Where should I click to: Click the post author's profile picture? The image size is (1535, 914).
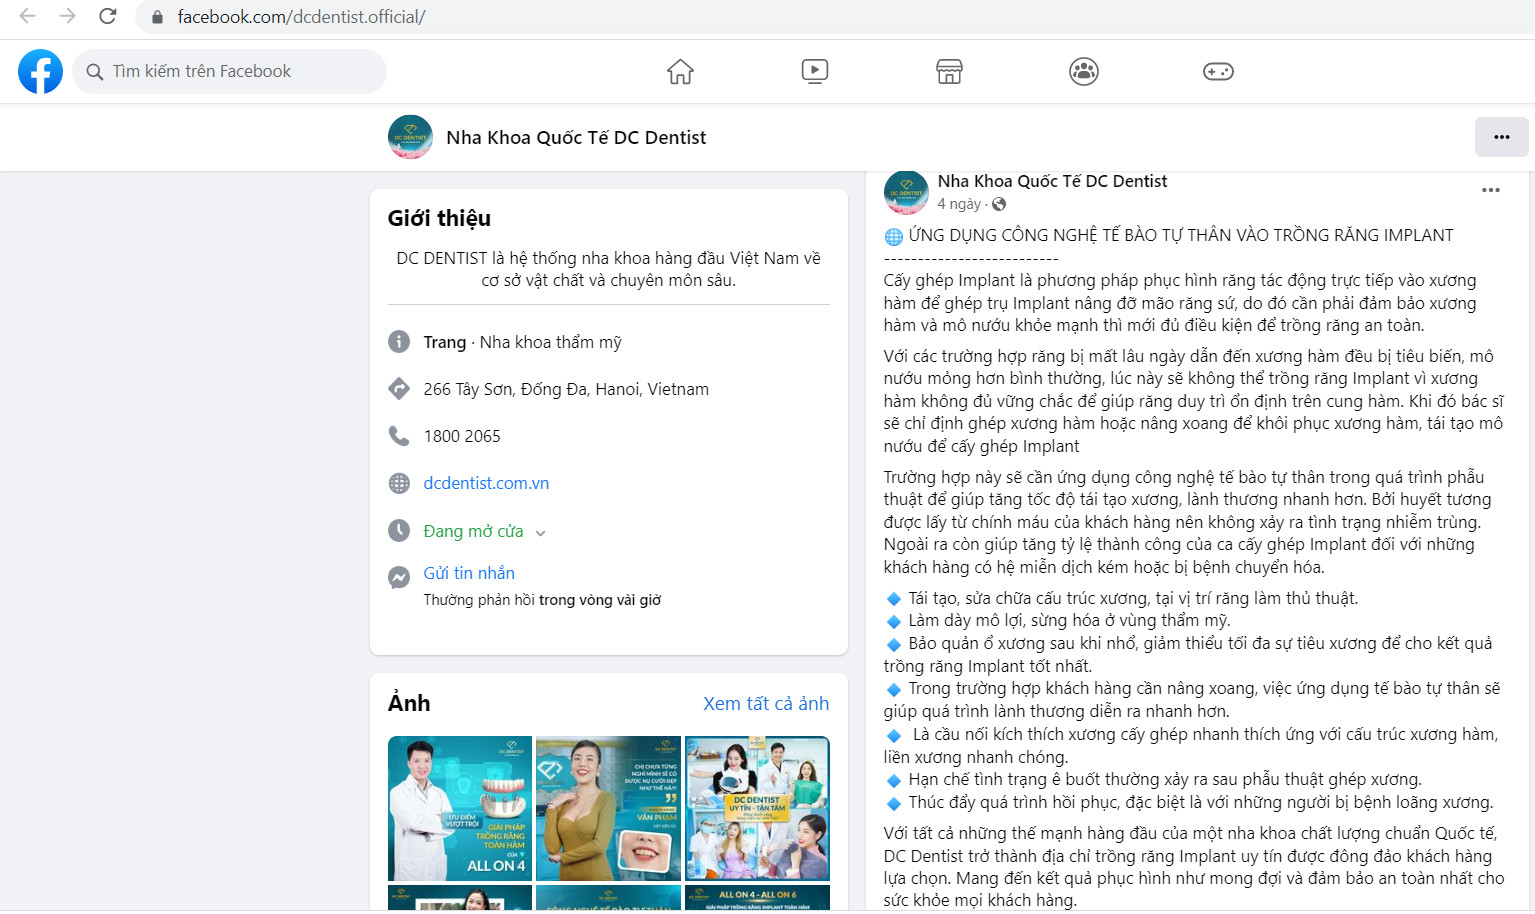pos(906,192)
